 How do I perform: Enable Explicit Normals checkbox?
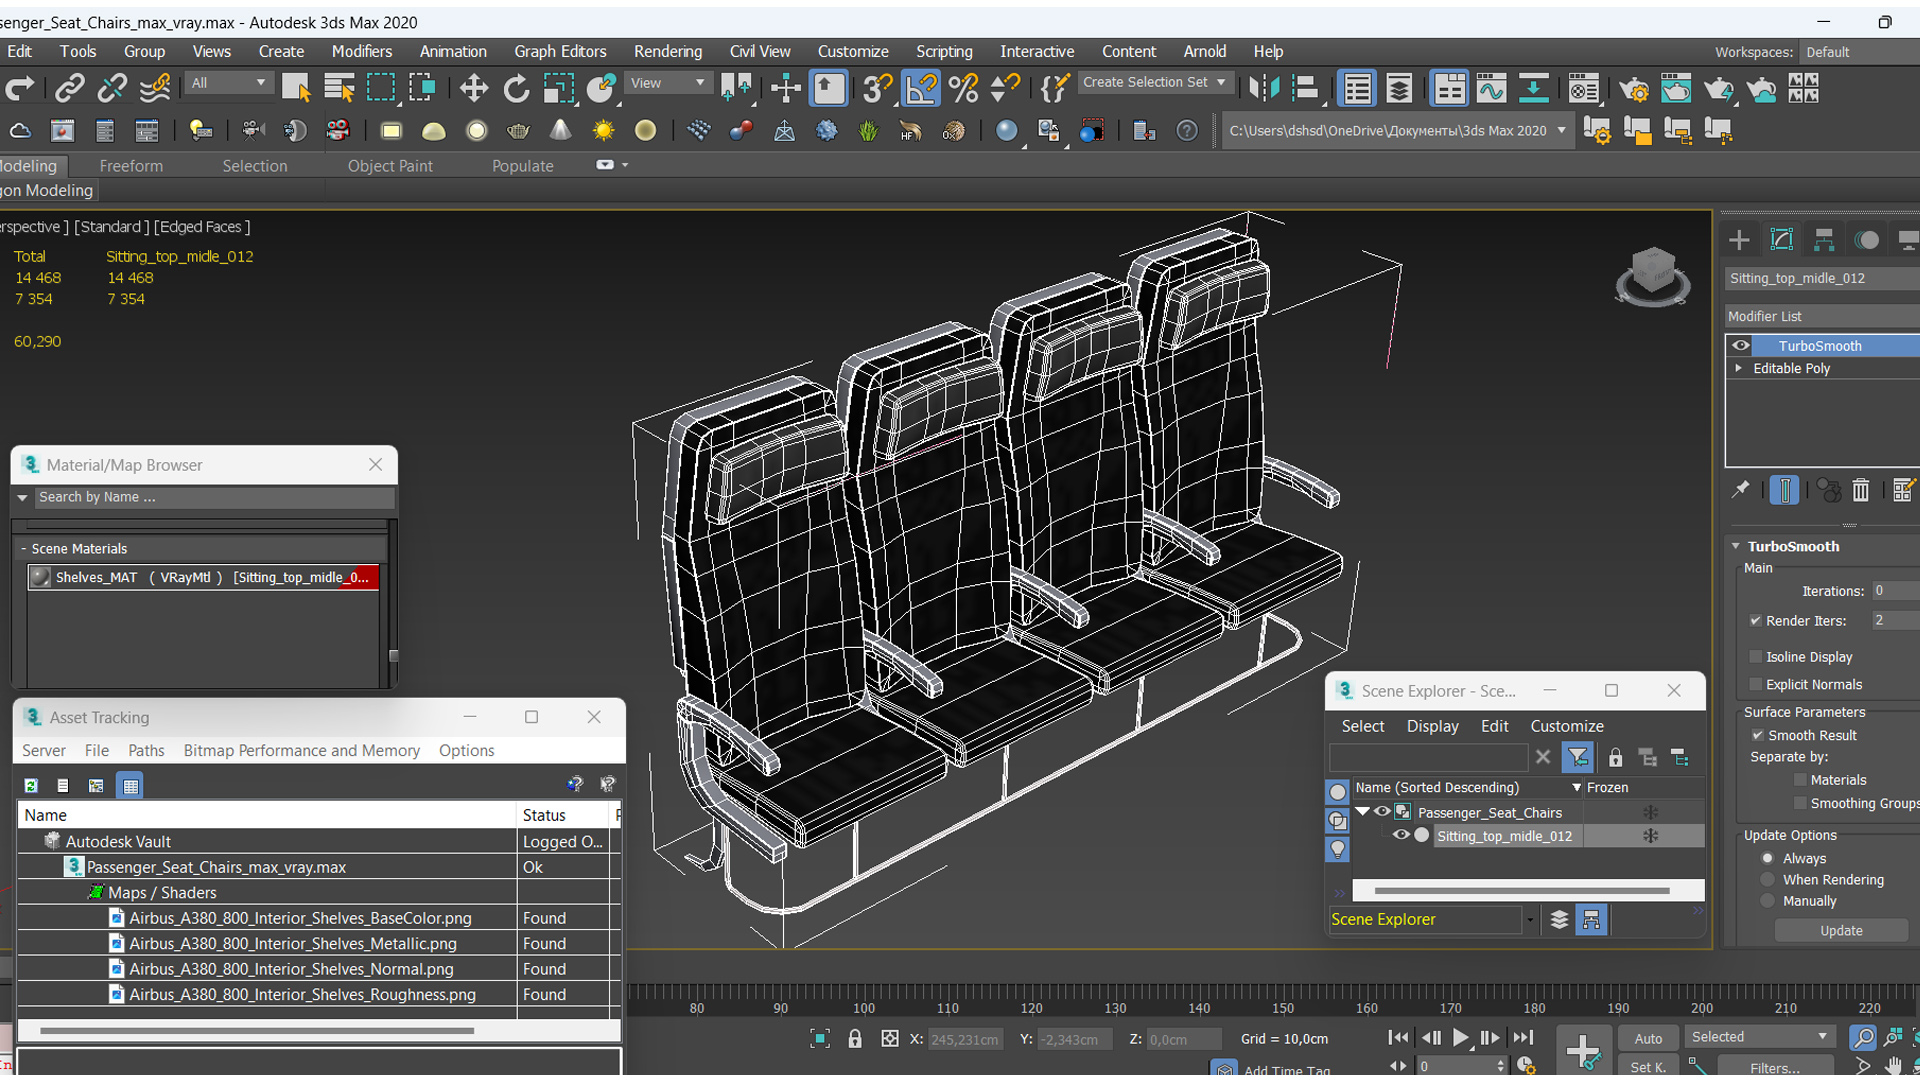point(1756,685)
